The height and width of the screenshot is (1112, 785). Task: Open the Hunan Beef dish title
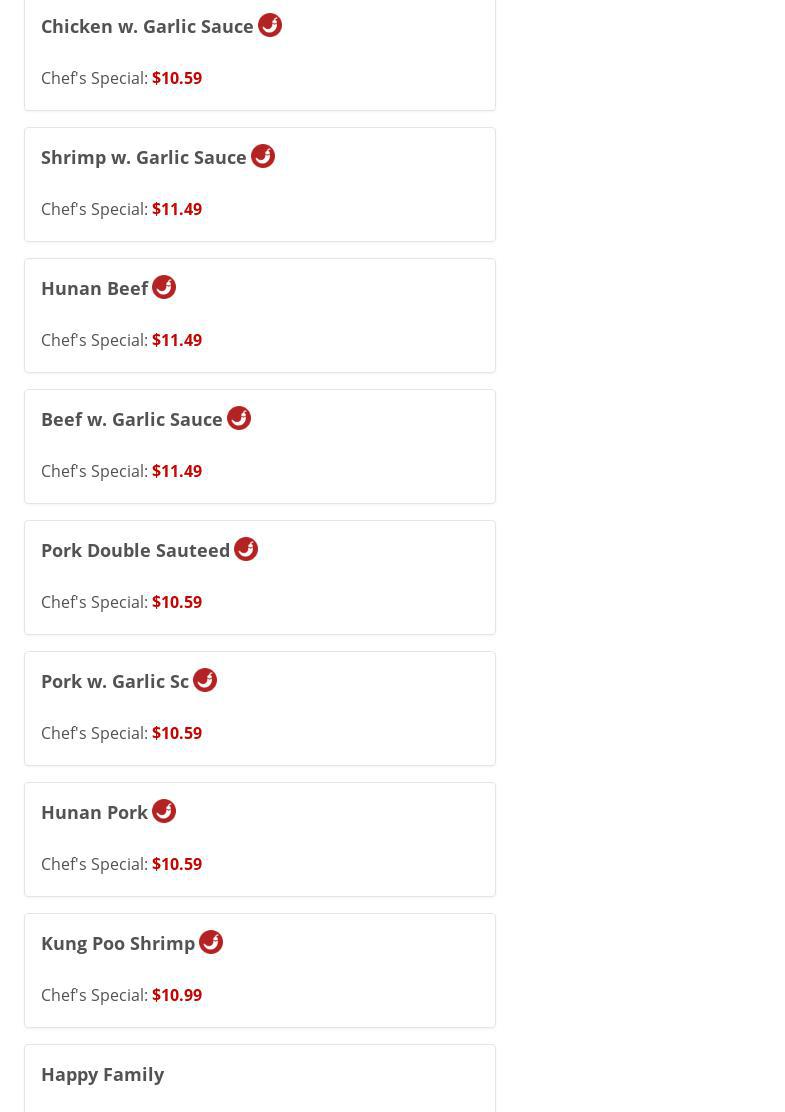click(x=94, y=289)
